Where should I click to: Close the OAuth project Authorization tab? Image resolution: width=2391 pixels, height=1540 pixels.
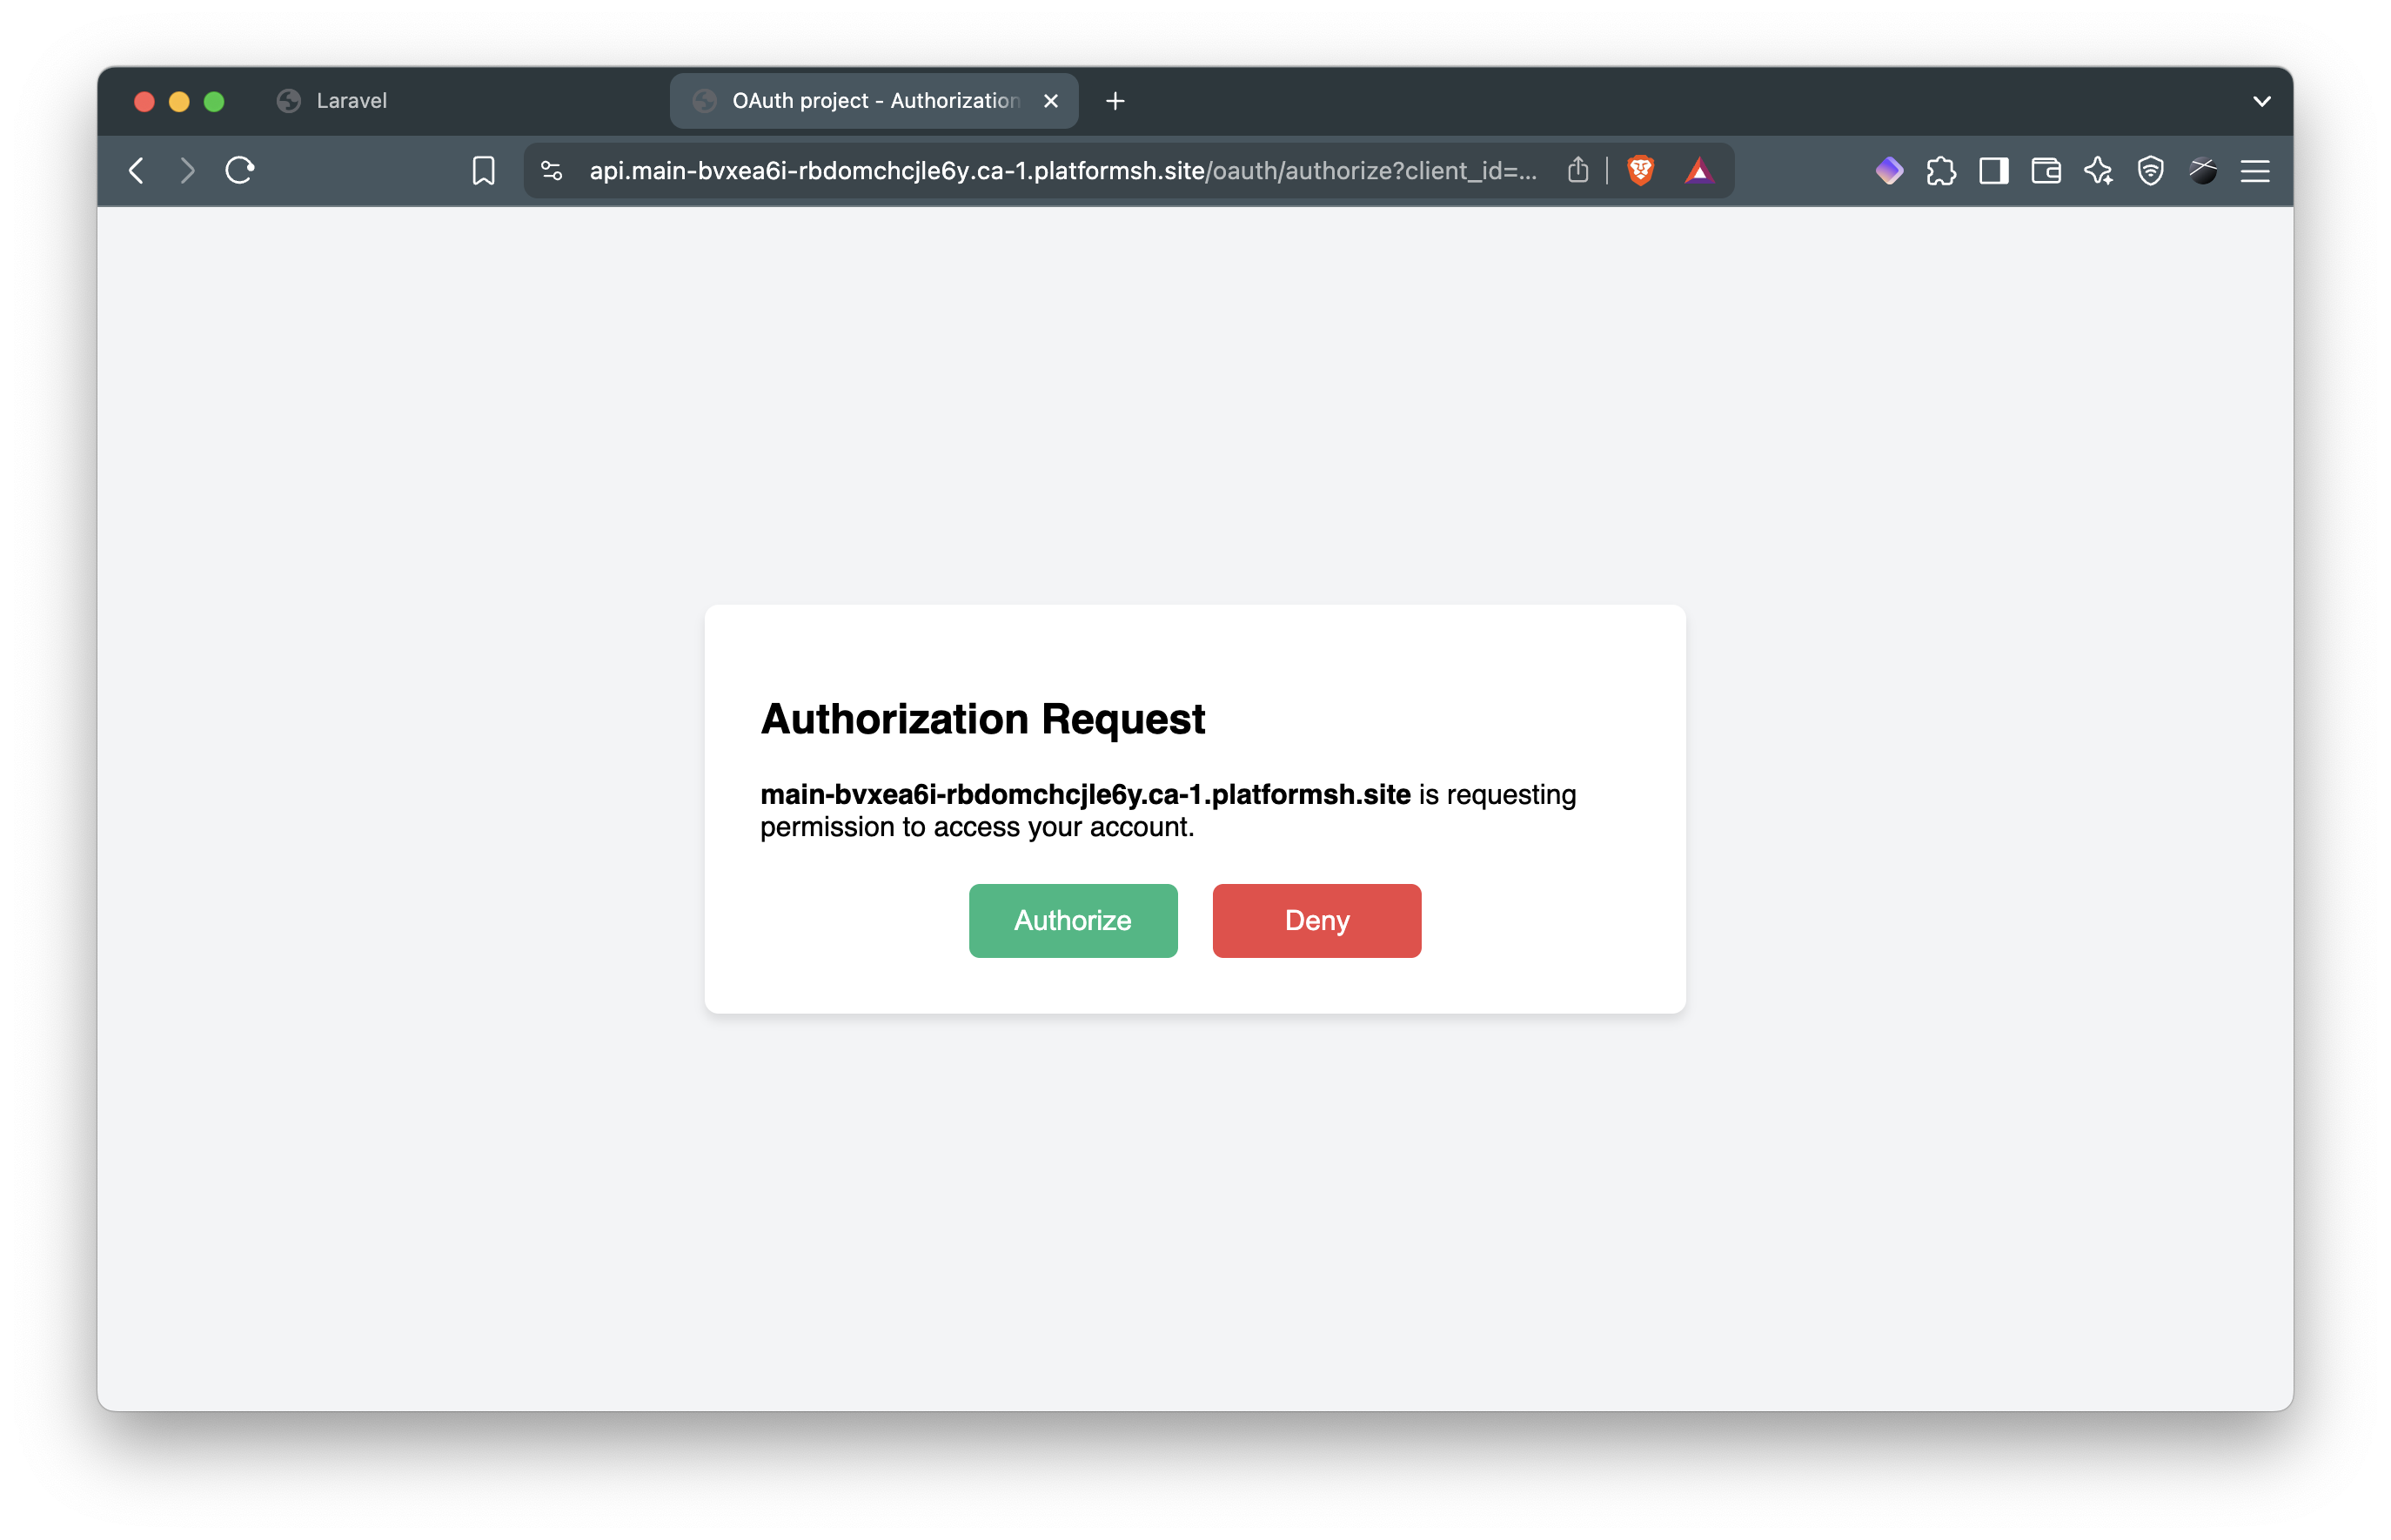(x=1050, y=101)
